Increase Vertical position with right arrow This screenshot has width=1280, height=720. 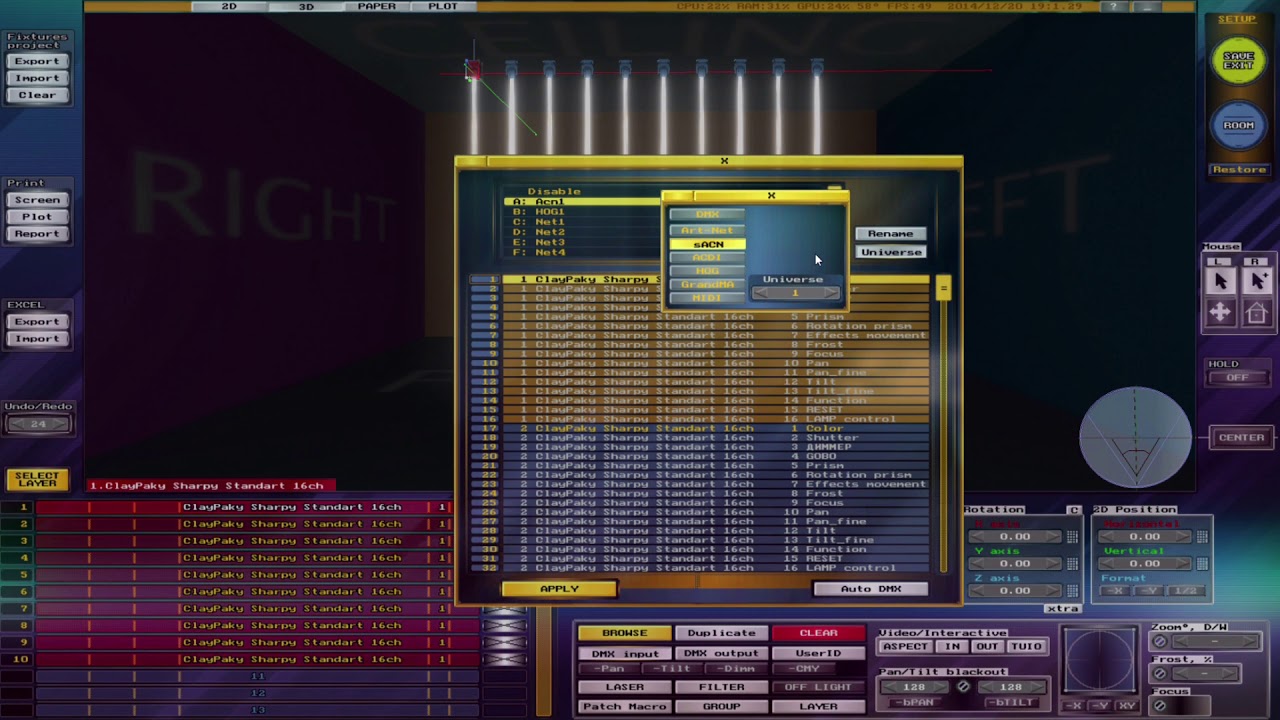[1182, 564]
